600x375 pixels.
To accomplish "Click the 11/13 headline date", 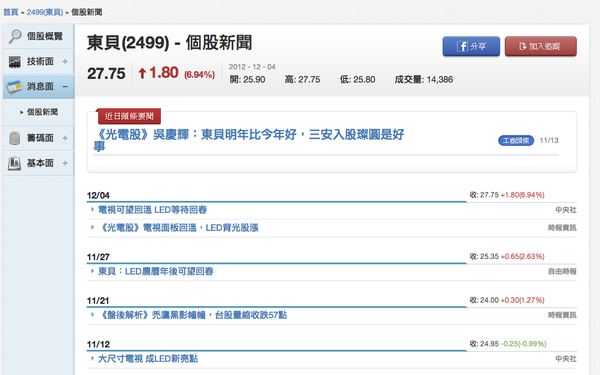I will coord(549,140).
